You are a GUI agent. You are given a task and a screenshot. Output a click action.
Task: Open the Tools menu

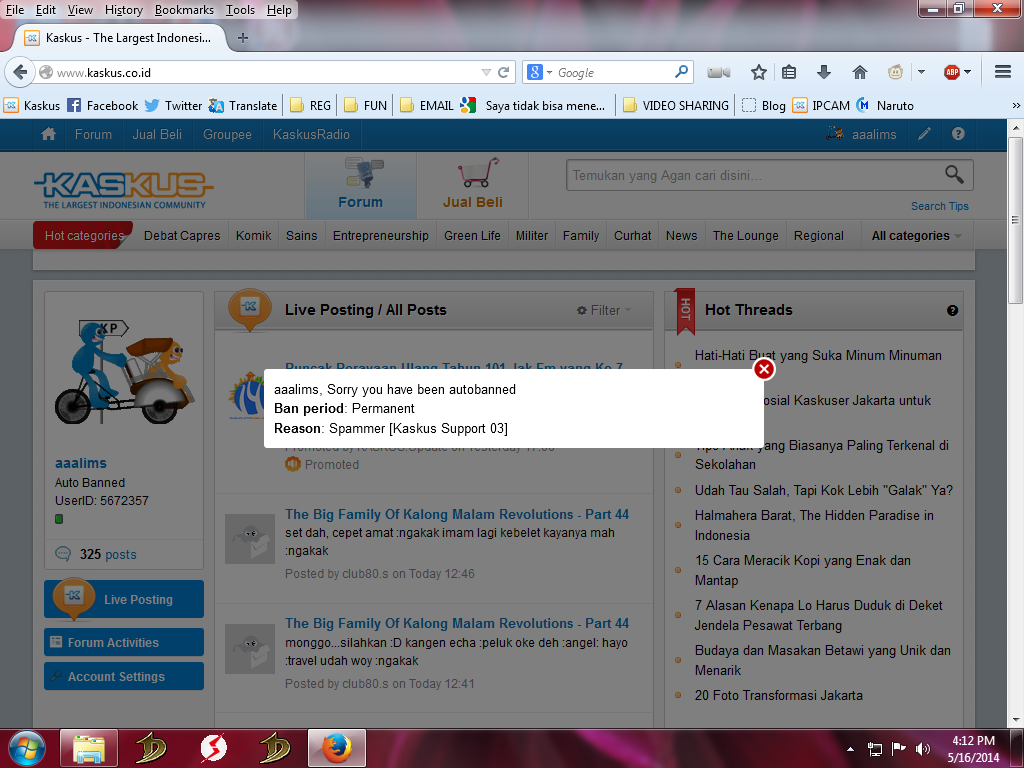coord(240,10)
